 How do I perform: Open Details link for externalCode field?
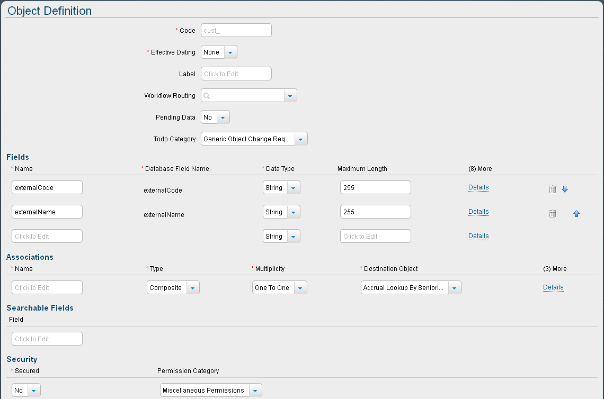[x=478, y=188]
